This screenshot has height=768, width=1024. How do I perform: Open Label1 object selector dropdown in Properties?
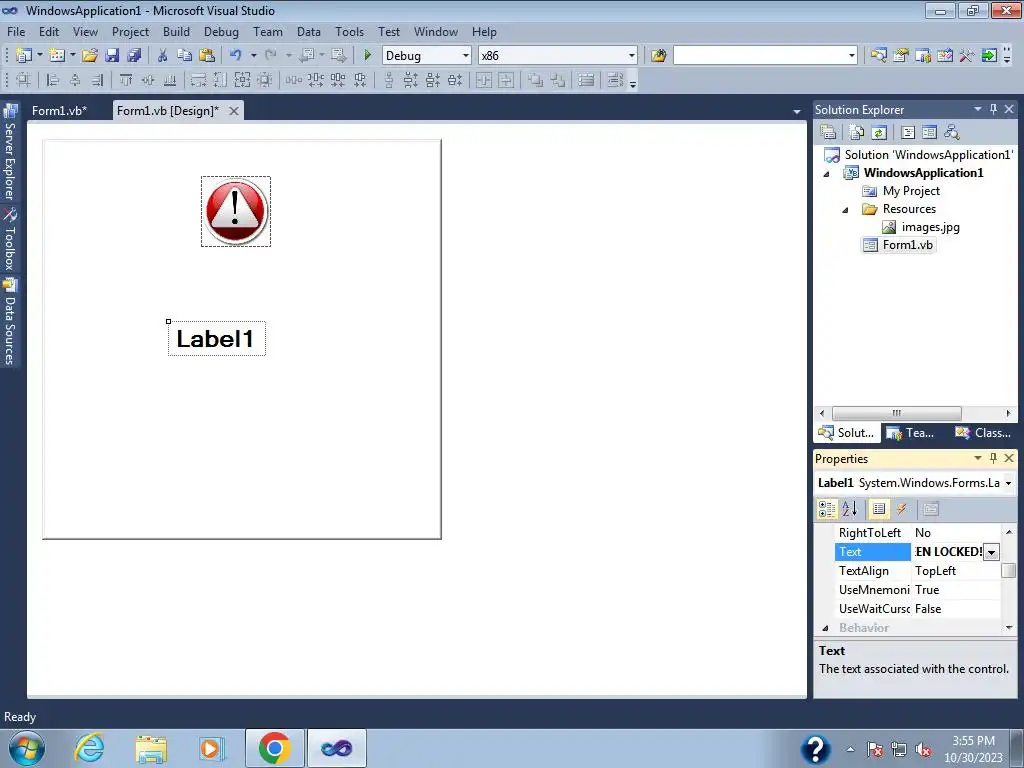(1008, 483)
